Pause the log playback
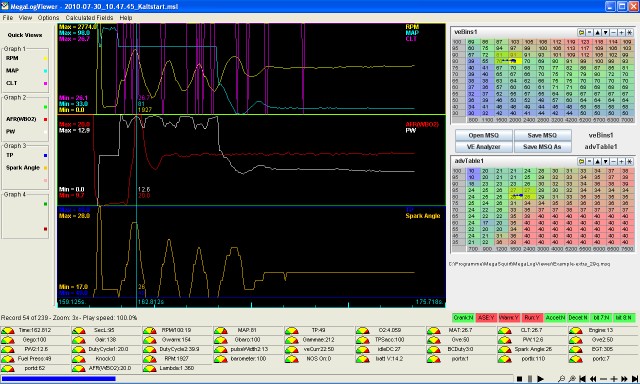Screen dimensions: 640x384 coord(530,379)
